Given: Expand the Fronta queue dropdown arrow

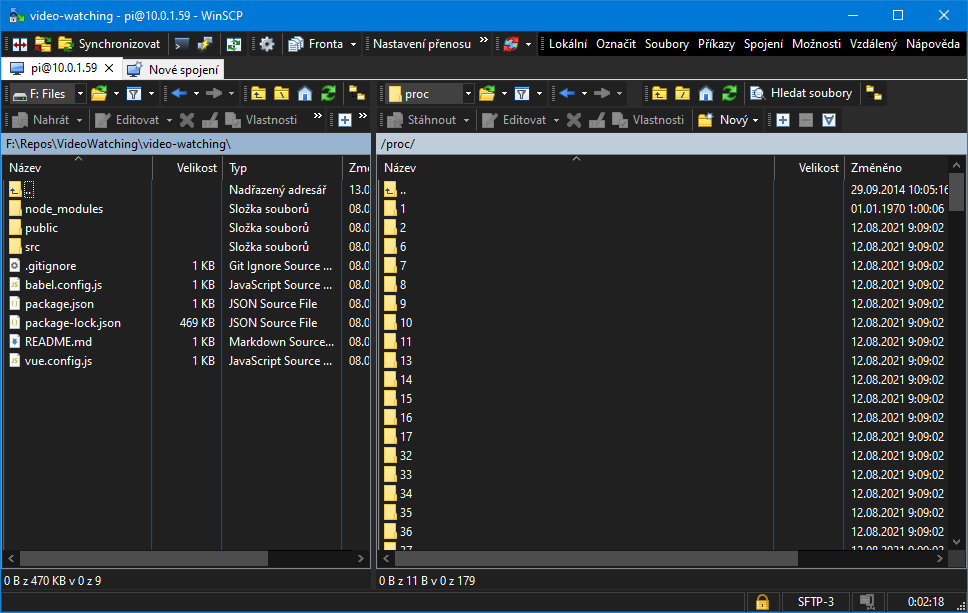Looking at the screenshot, I should tap(353, 44).
